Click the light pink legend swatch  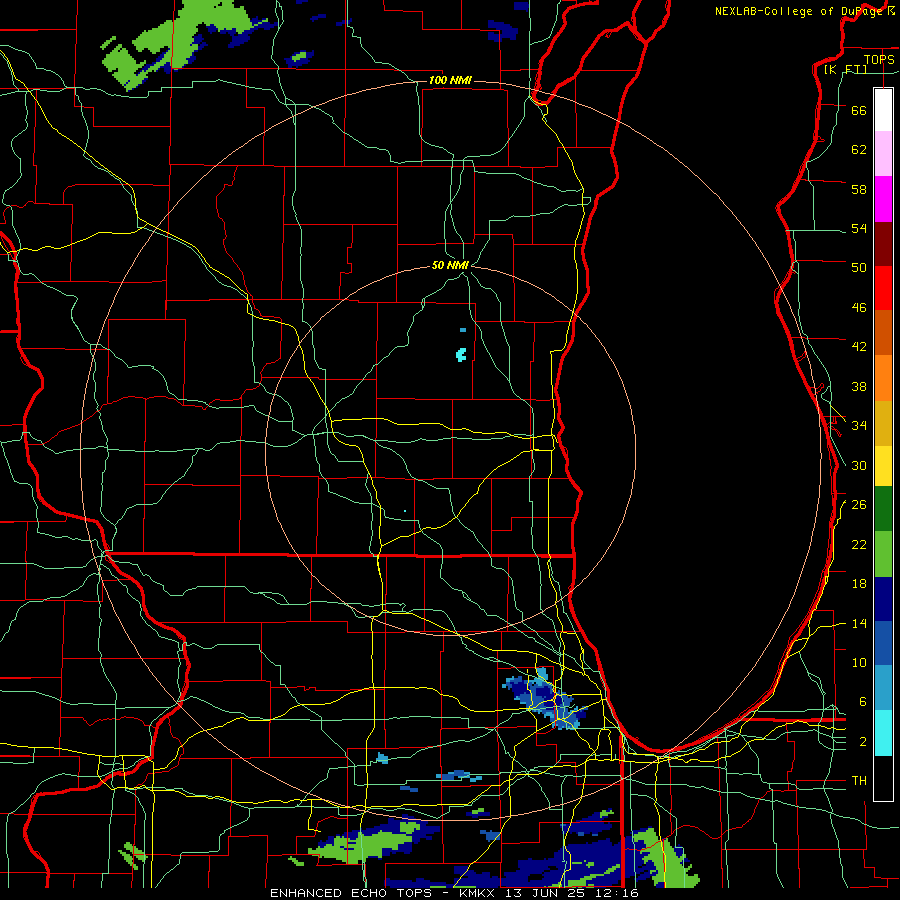pyautogui.click(x=883, y=154)
